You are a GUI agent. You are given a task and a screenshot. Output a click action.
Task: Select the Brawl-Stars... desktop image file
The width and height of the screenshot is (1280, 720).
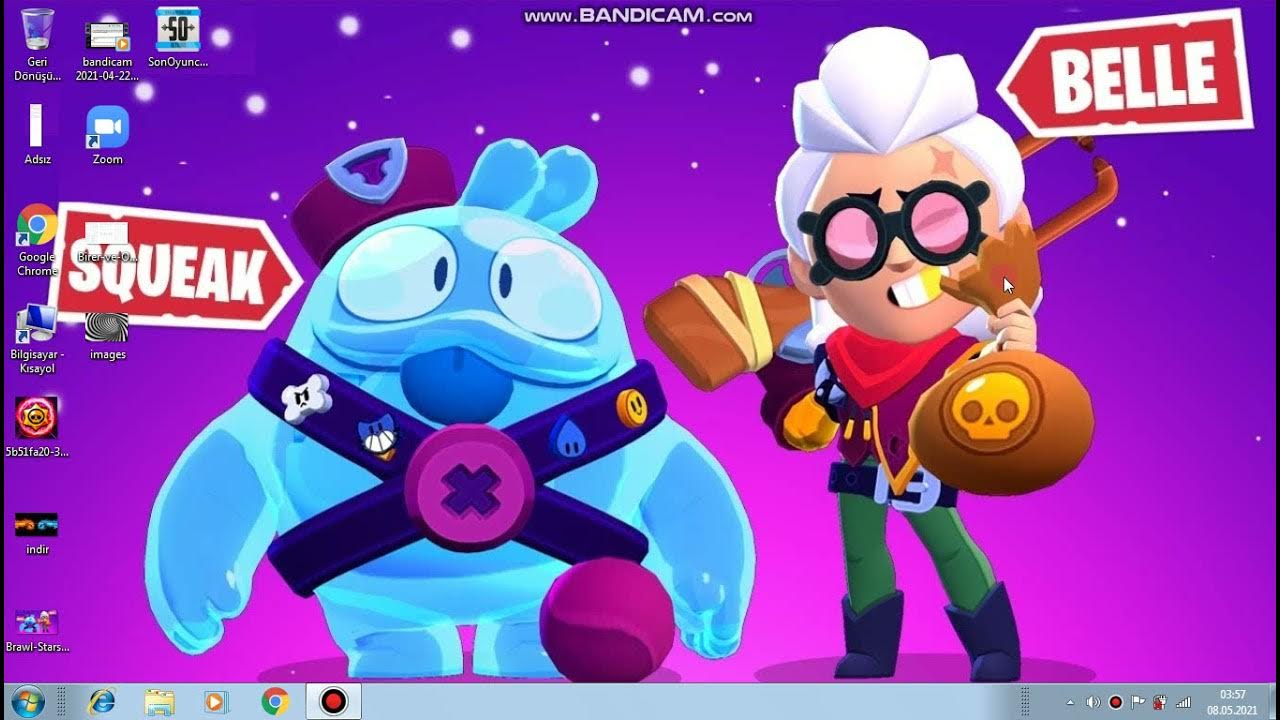37,630
